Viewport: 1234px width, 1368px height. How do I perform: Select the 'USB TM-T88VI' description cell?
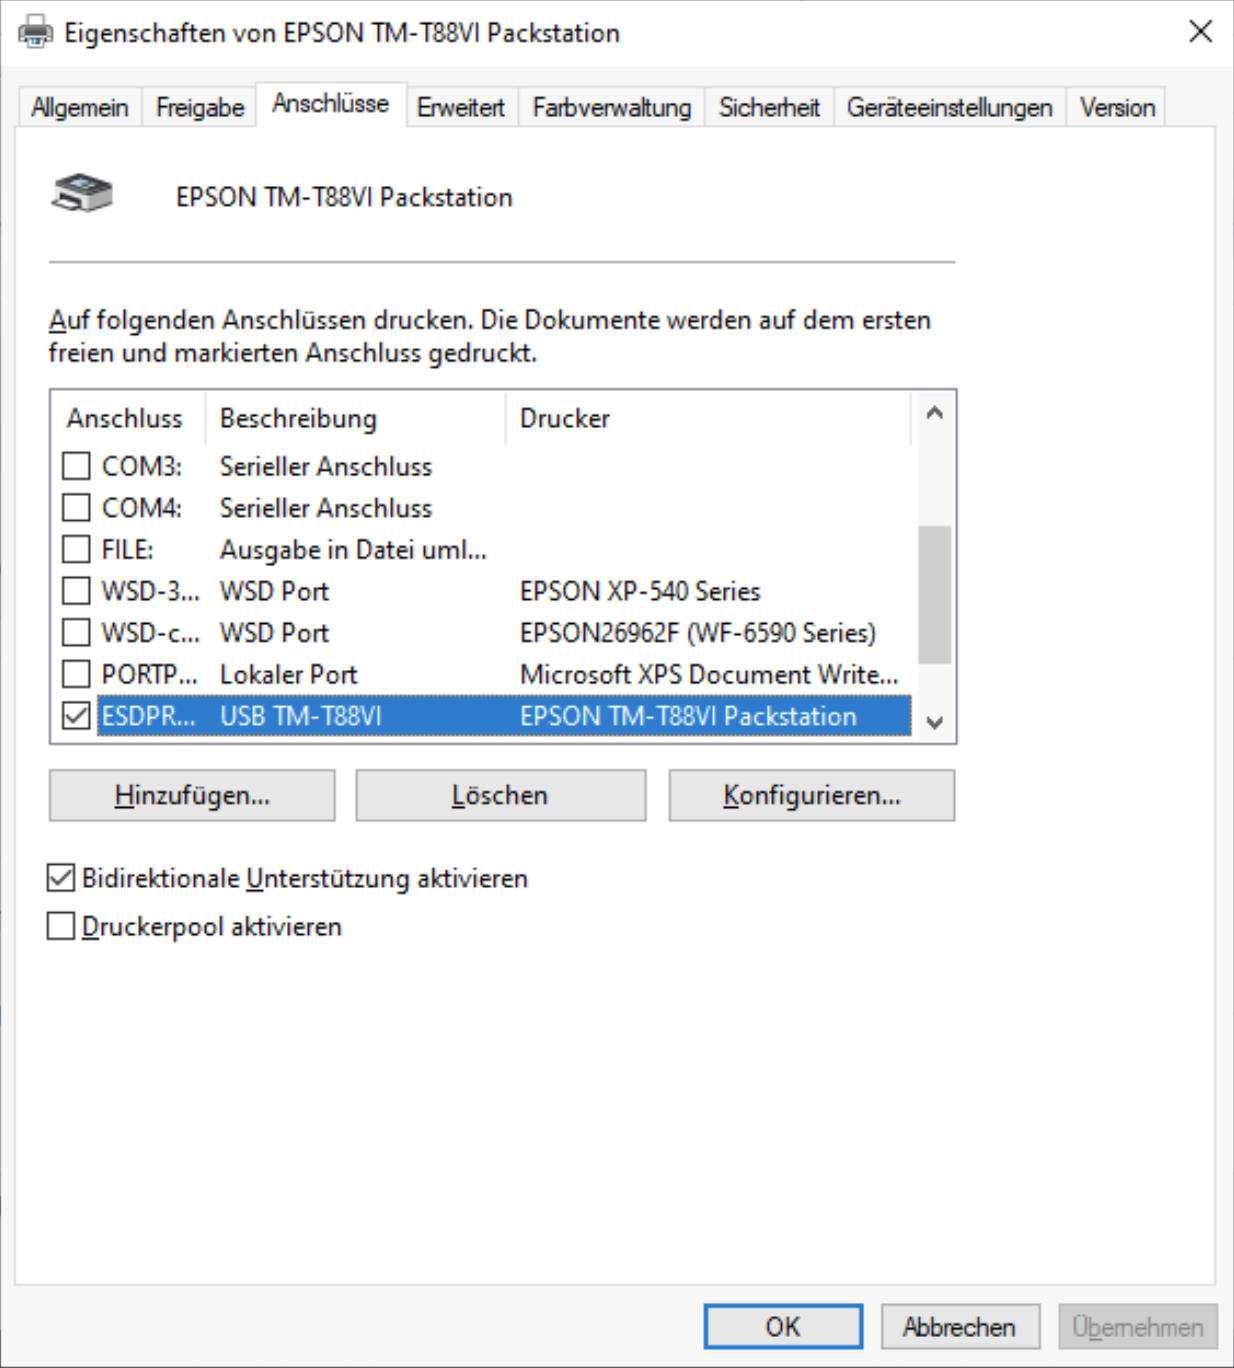[x=301, y=716]
